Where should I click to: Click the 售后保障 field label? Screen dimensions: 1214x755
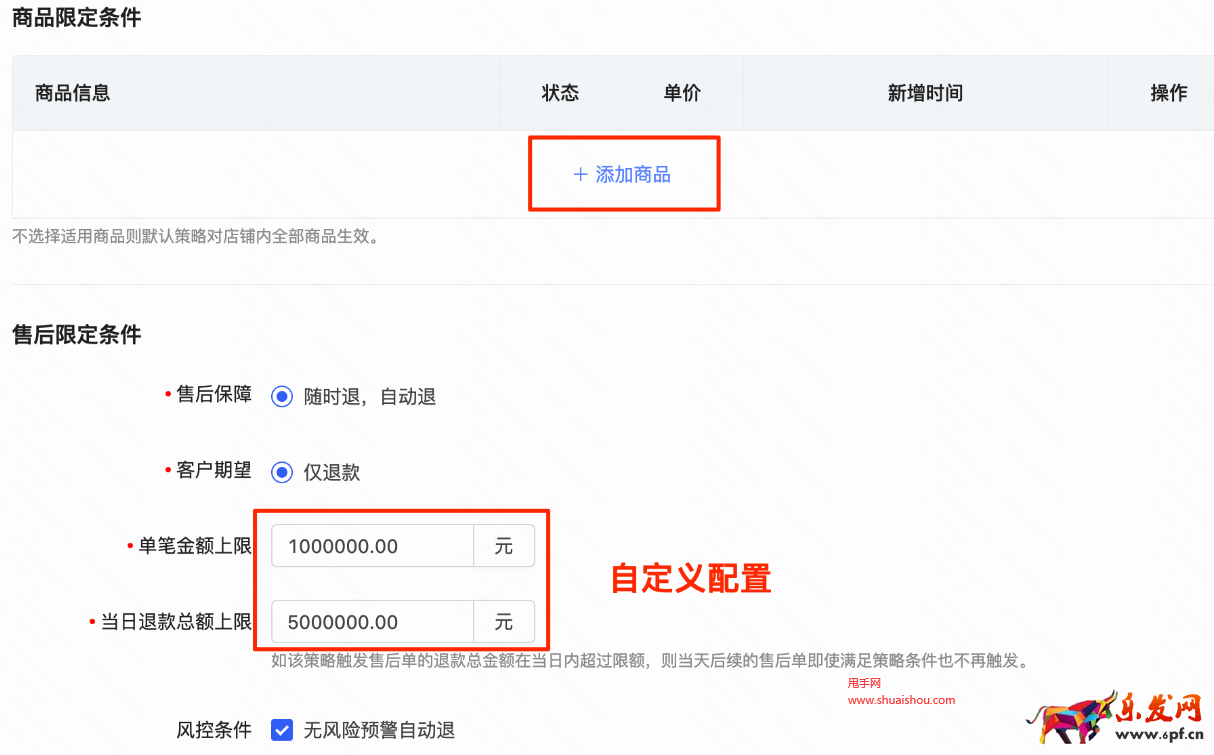(214, 394)
